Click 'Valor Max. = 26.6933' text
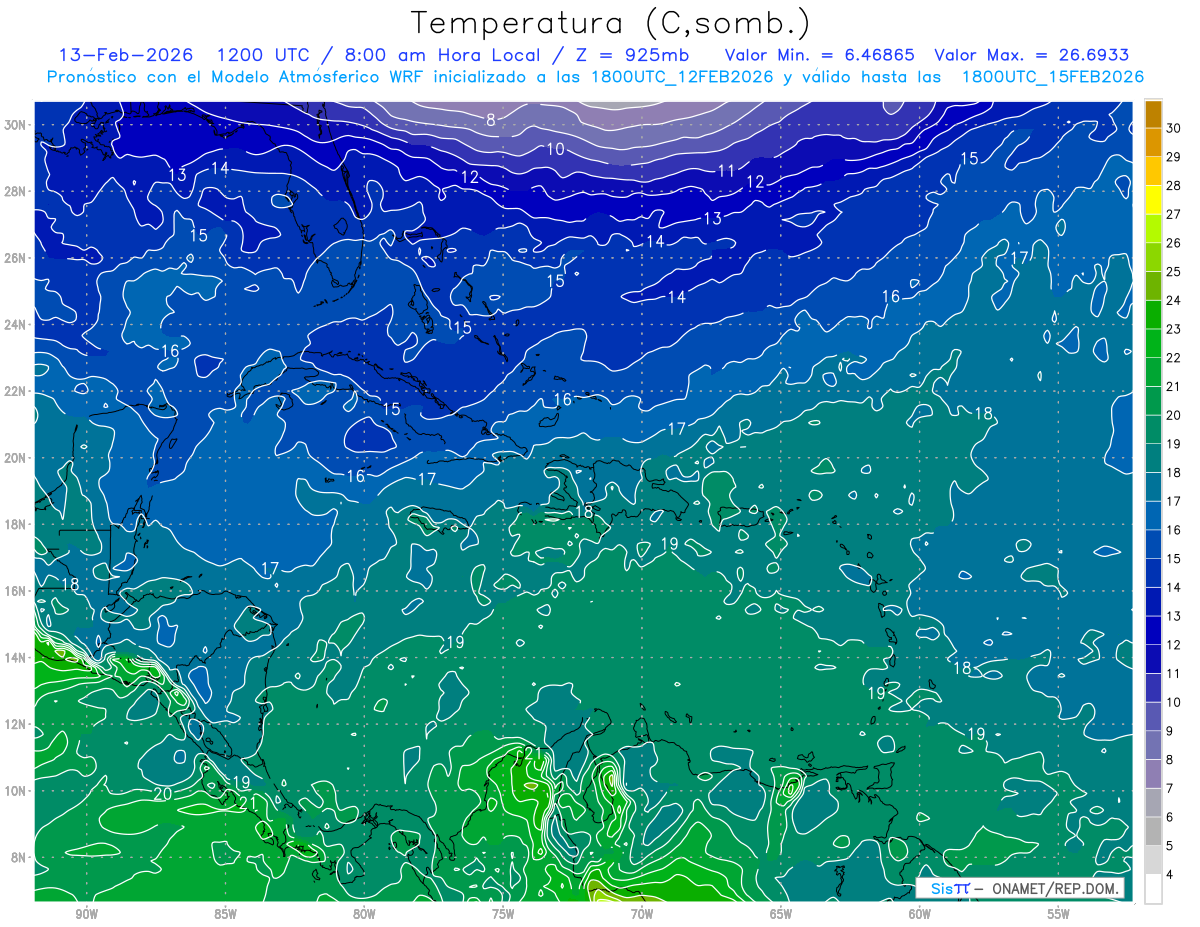 1032,55
